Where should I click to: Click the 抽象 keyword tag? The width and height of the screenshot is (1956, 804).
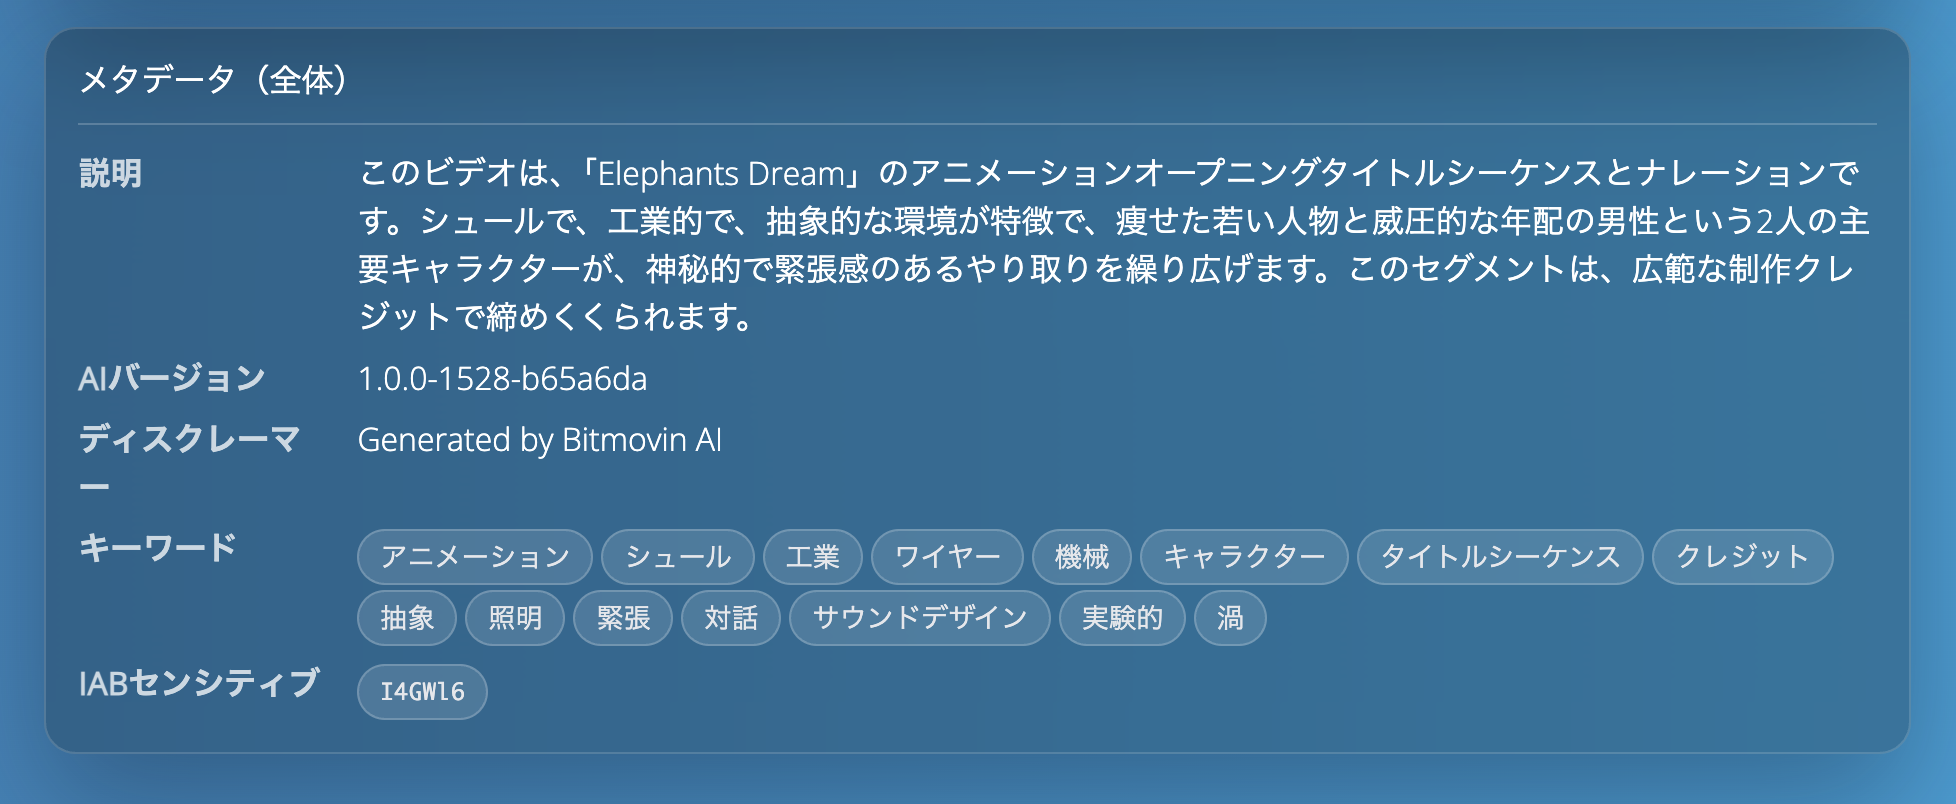pos(407,618)
